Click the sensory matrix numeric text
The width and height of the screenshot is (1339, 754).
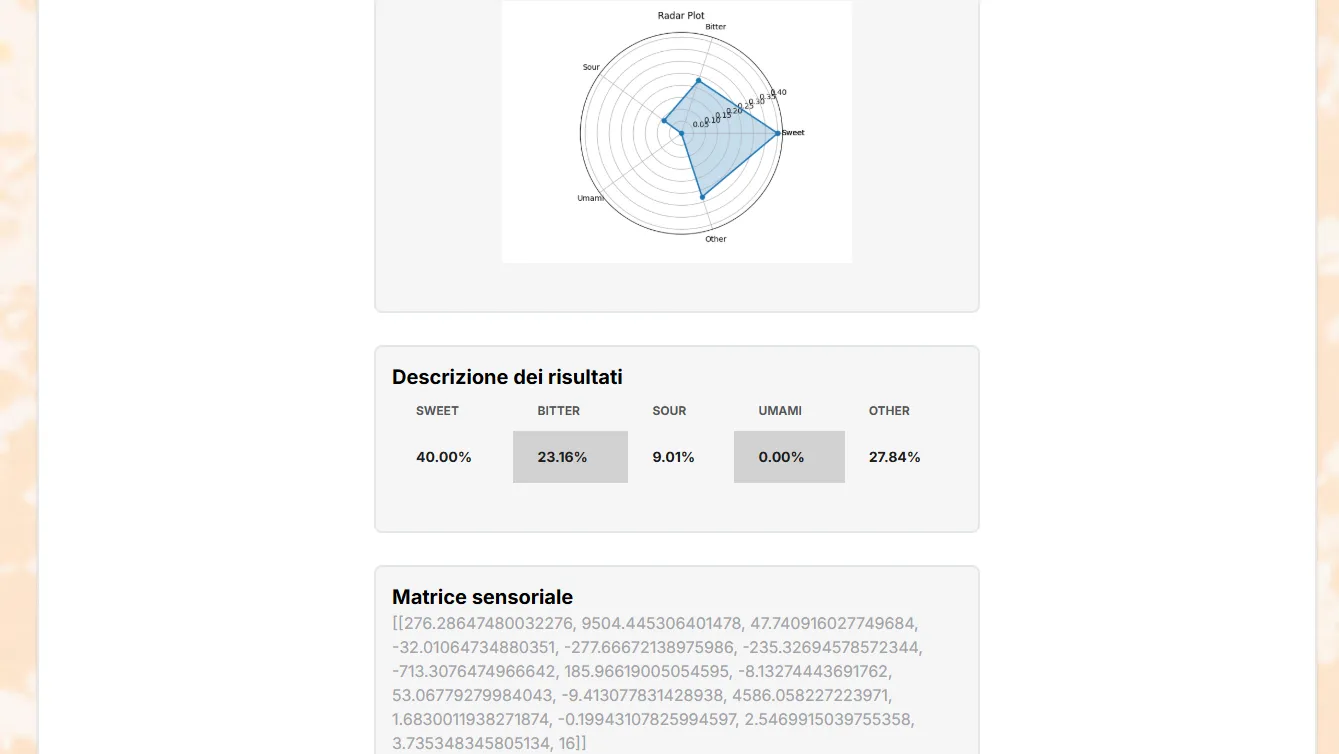tap(657, 683)
